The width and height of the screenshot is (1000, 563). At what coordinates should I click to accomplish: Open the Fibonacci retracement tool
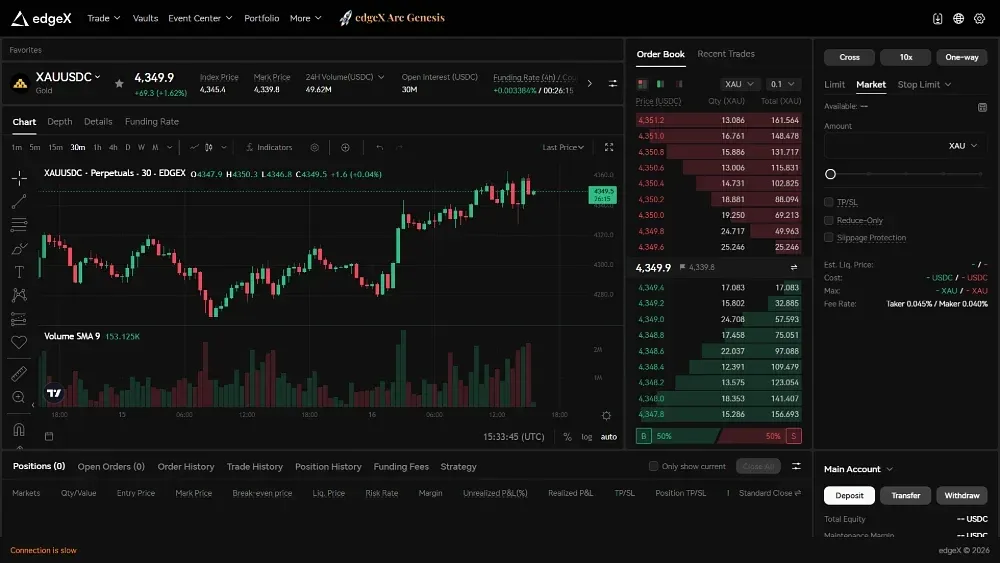point(19,224)
